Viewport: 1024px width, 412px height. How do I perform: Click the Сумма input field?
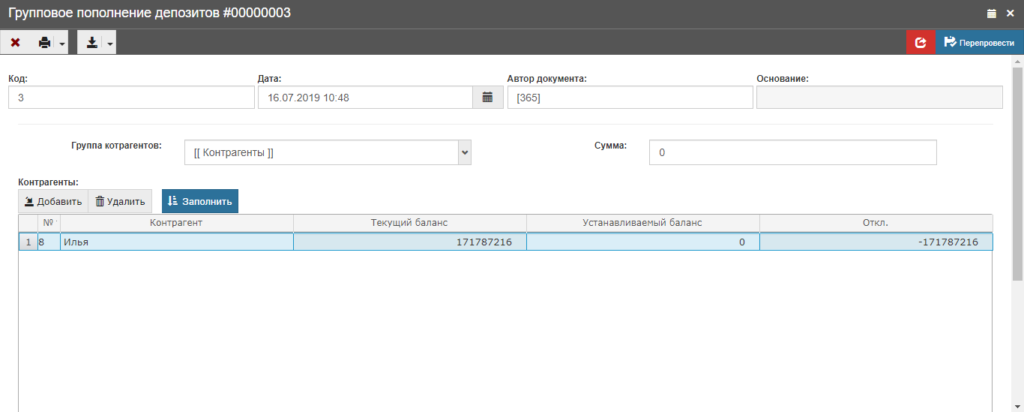click(792, 152)
